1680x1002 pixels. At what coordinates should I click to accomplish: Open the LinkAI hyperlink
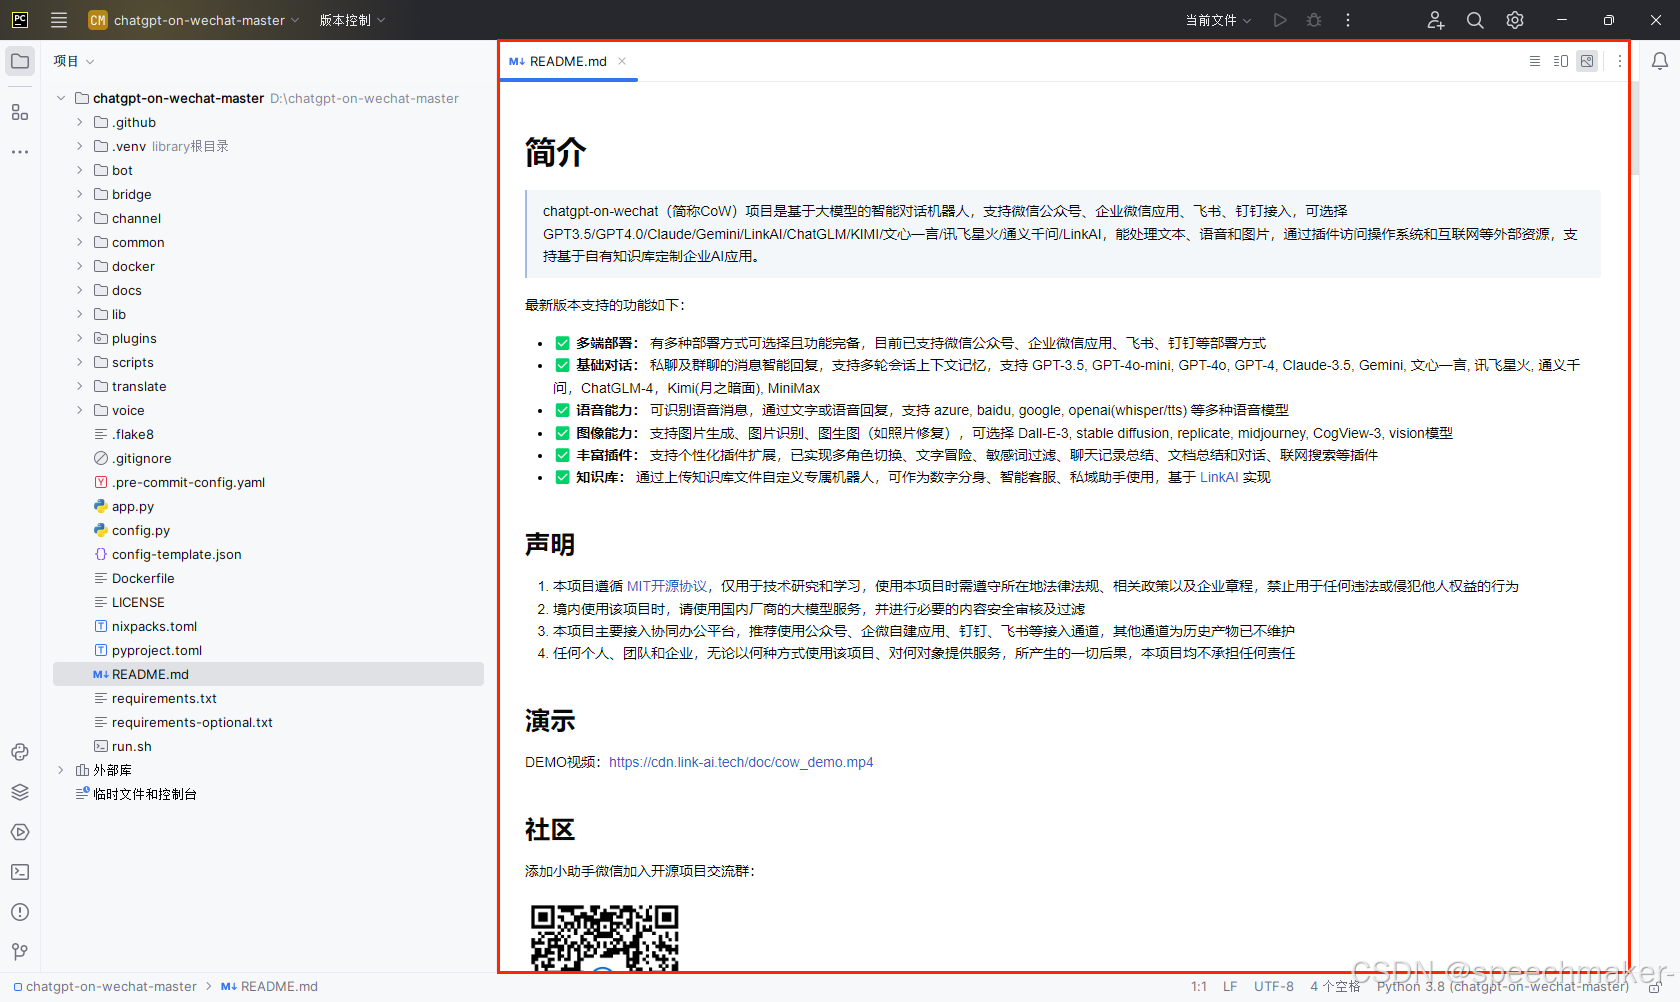(1219, 477)
